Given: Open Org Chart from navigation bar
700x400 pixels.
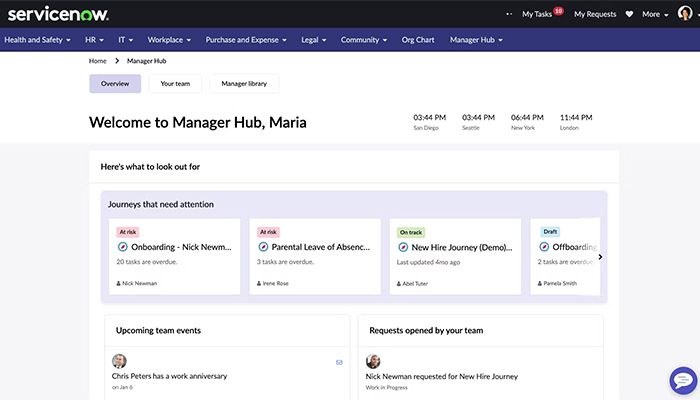Looking at the screenshot, I should click(417, 40).
